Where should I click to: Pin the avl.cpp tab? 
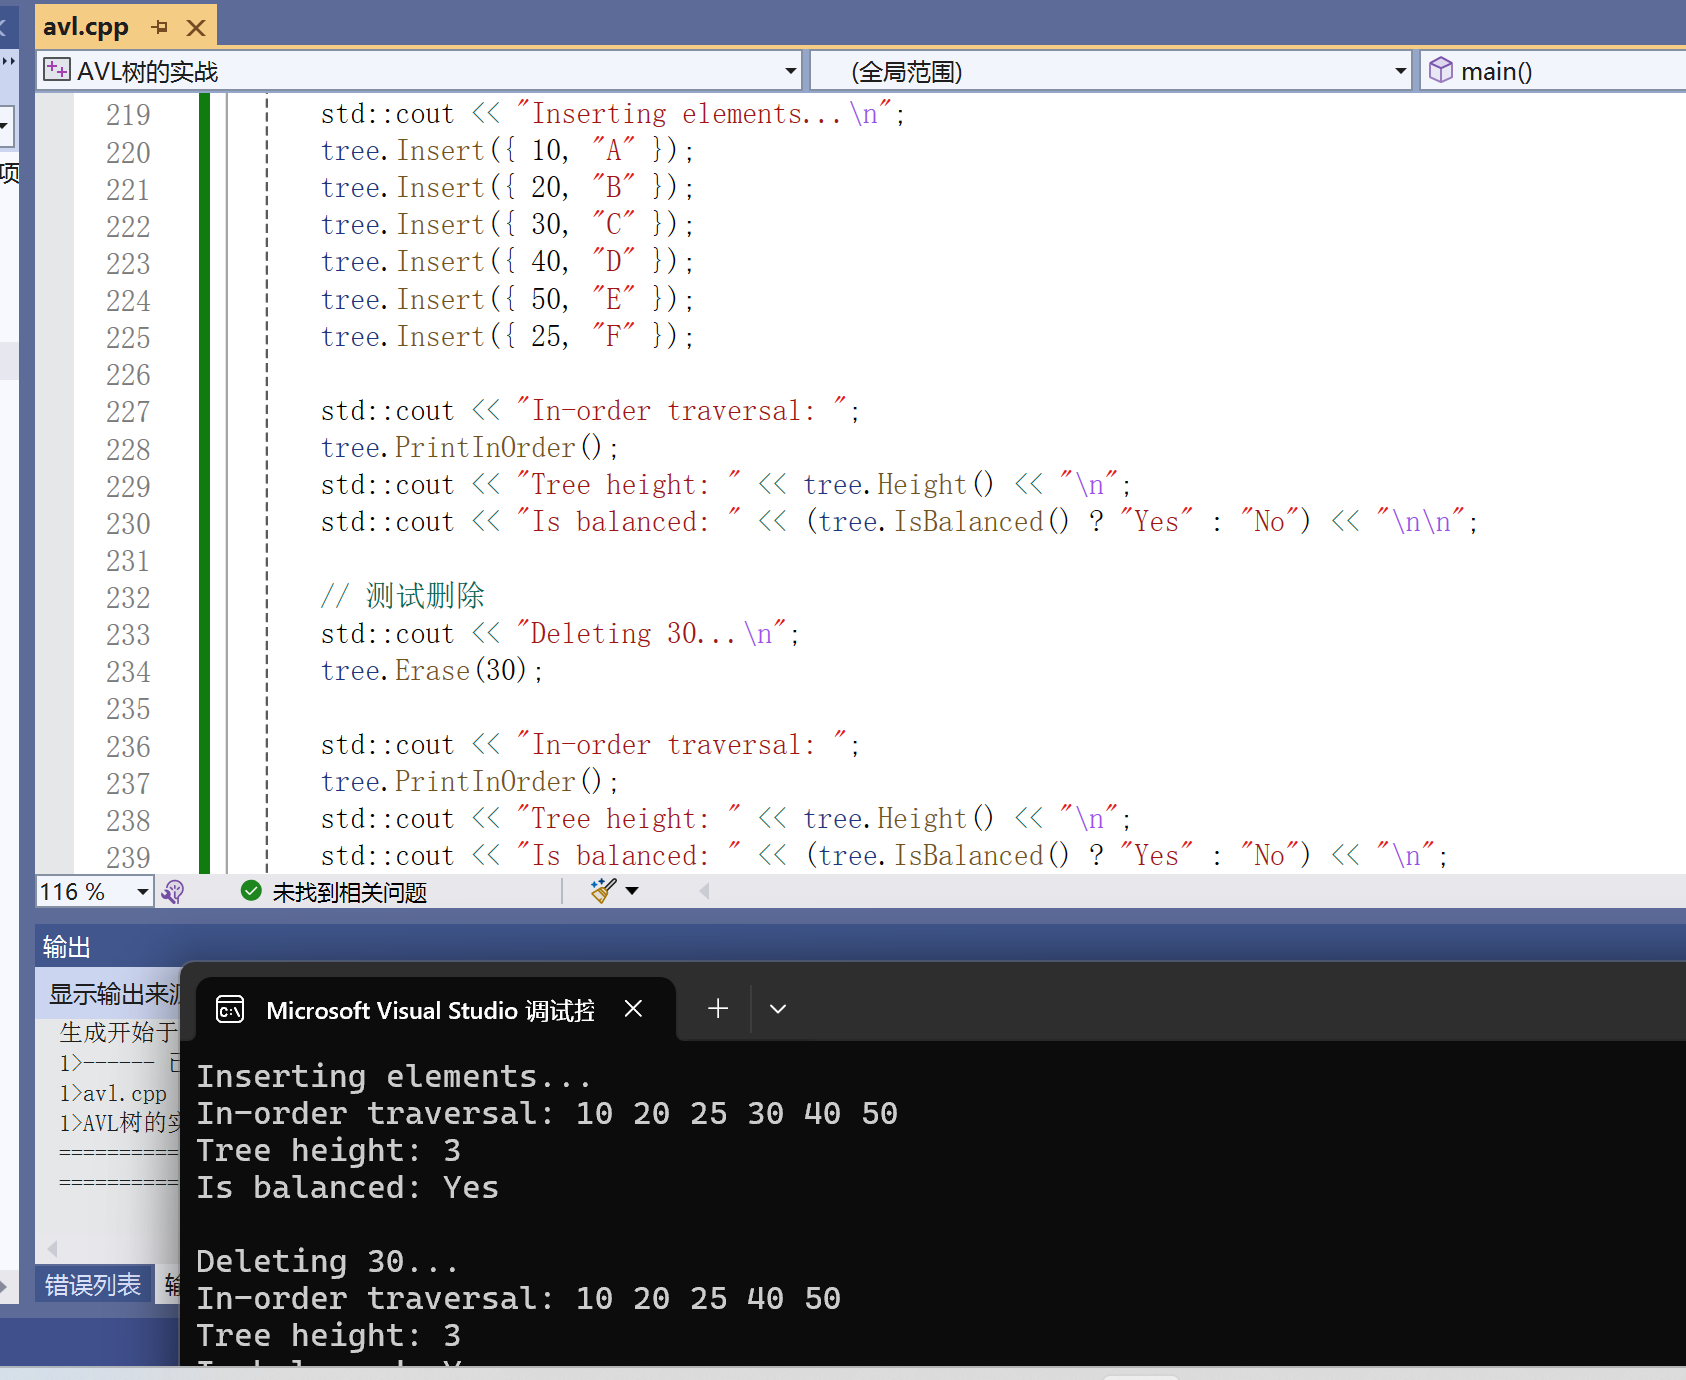click(160, 27)
